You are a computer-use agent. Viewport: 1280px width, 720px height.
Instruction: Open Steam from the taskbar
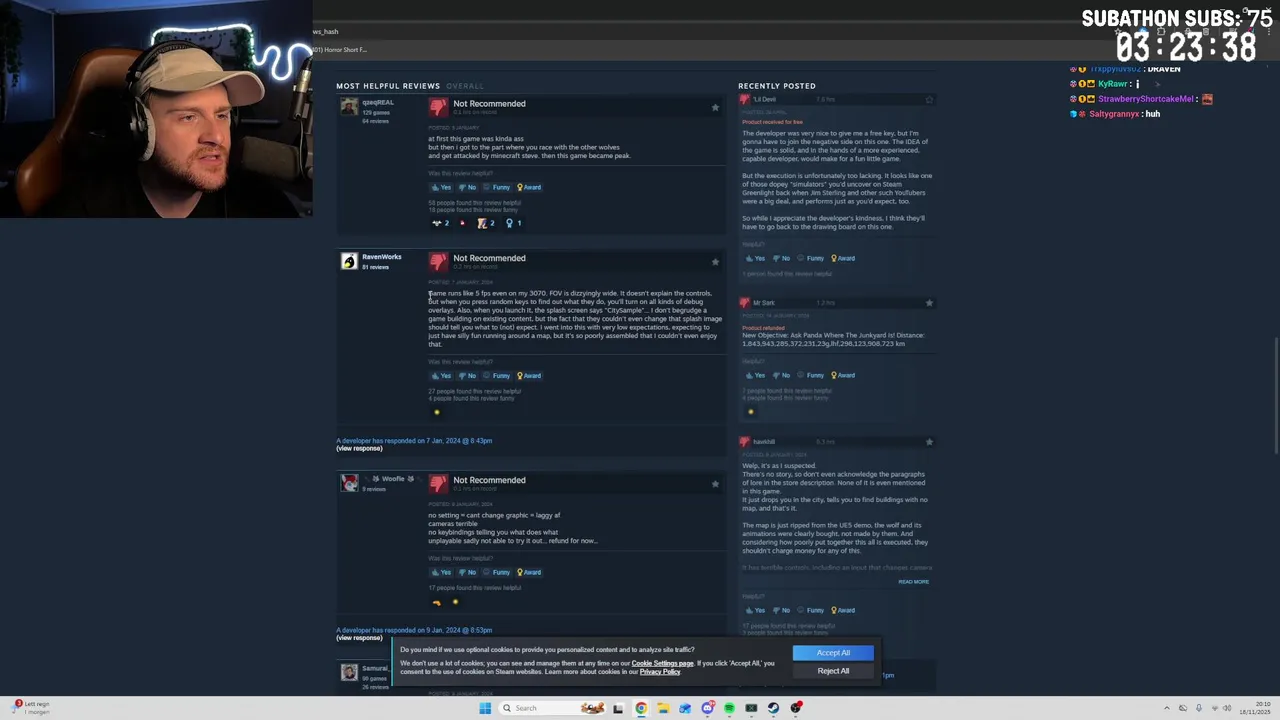773,708
